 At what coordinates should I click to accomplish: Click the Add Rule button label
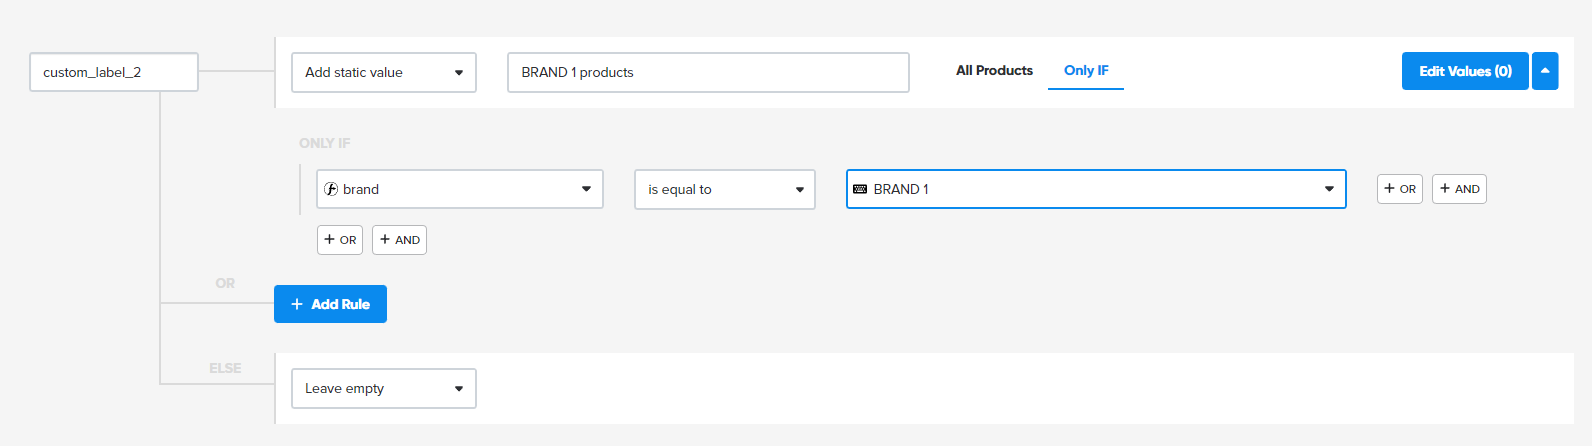point(340,304)
